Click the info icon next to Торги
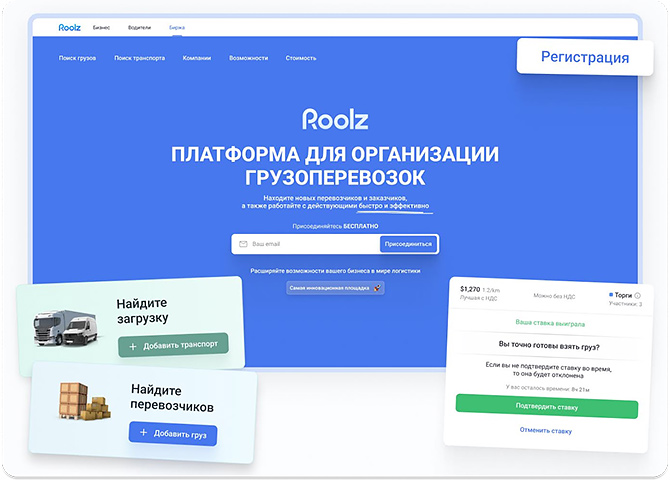 pos(638,296)
